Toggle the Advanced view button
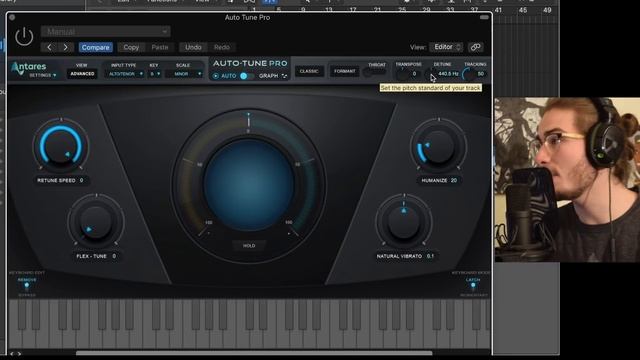640x360 pixels. (x=82, y=74)
